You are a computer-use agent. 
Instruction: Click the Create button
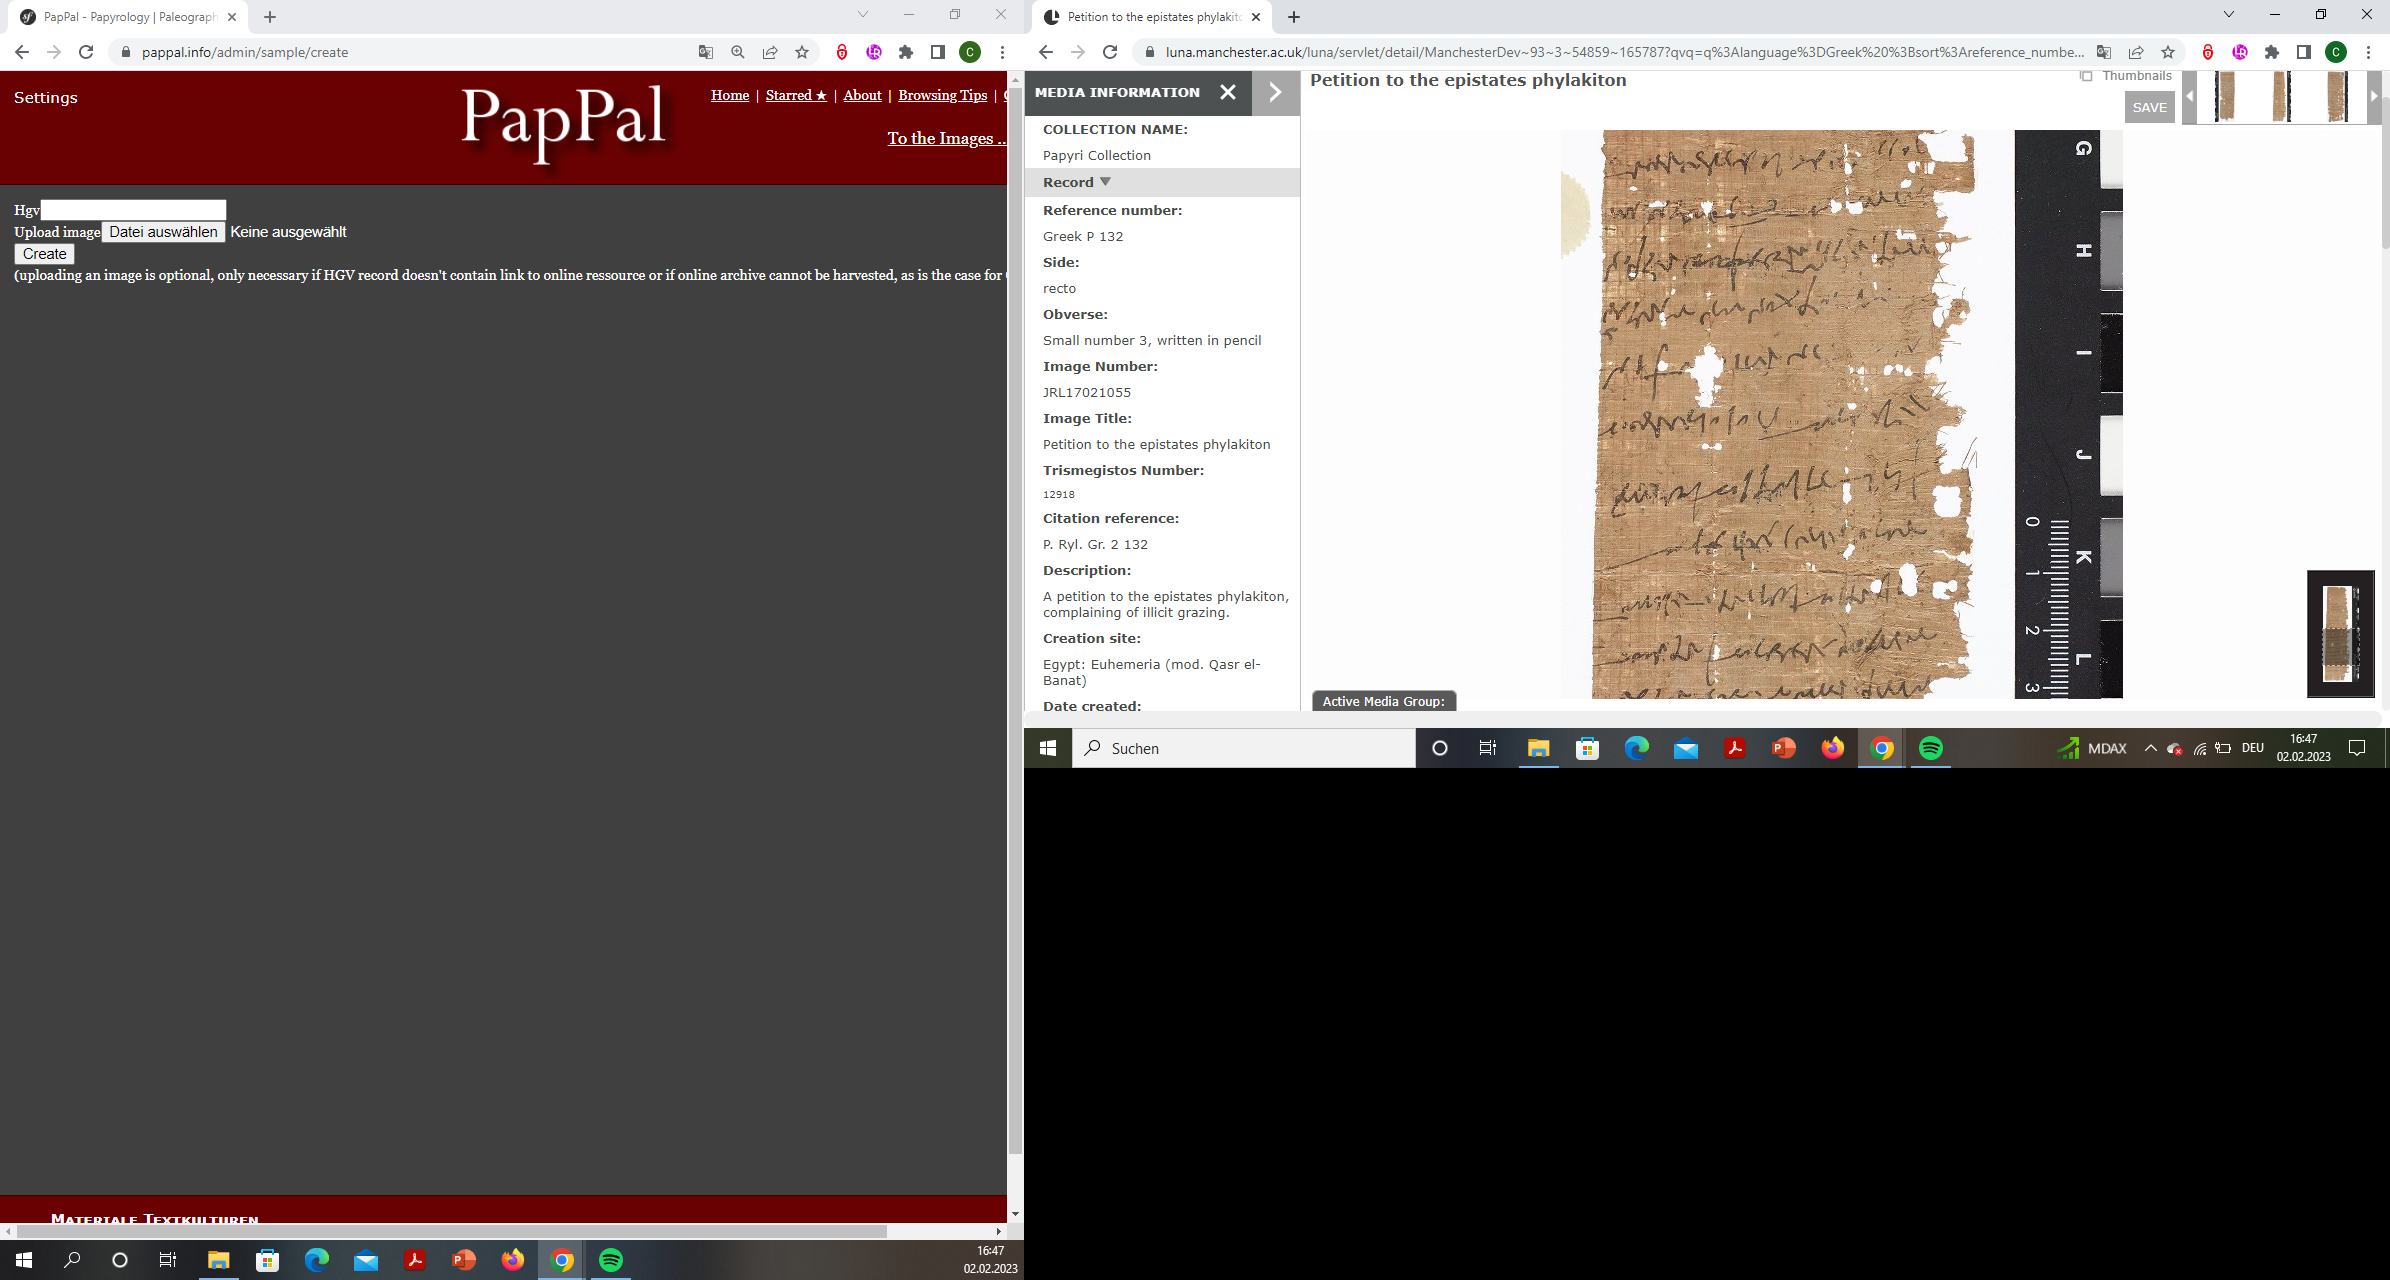pyautogui.click(x=44, y=254)
